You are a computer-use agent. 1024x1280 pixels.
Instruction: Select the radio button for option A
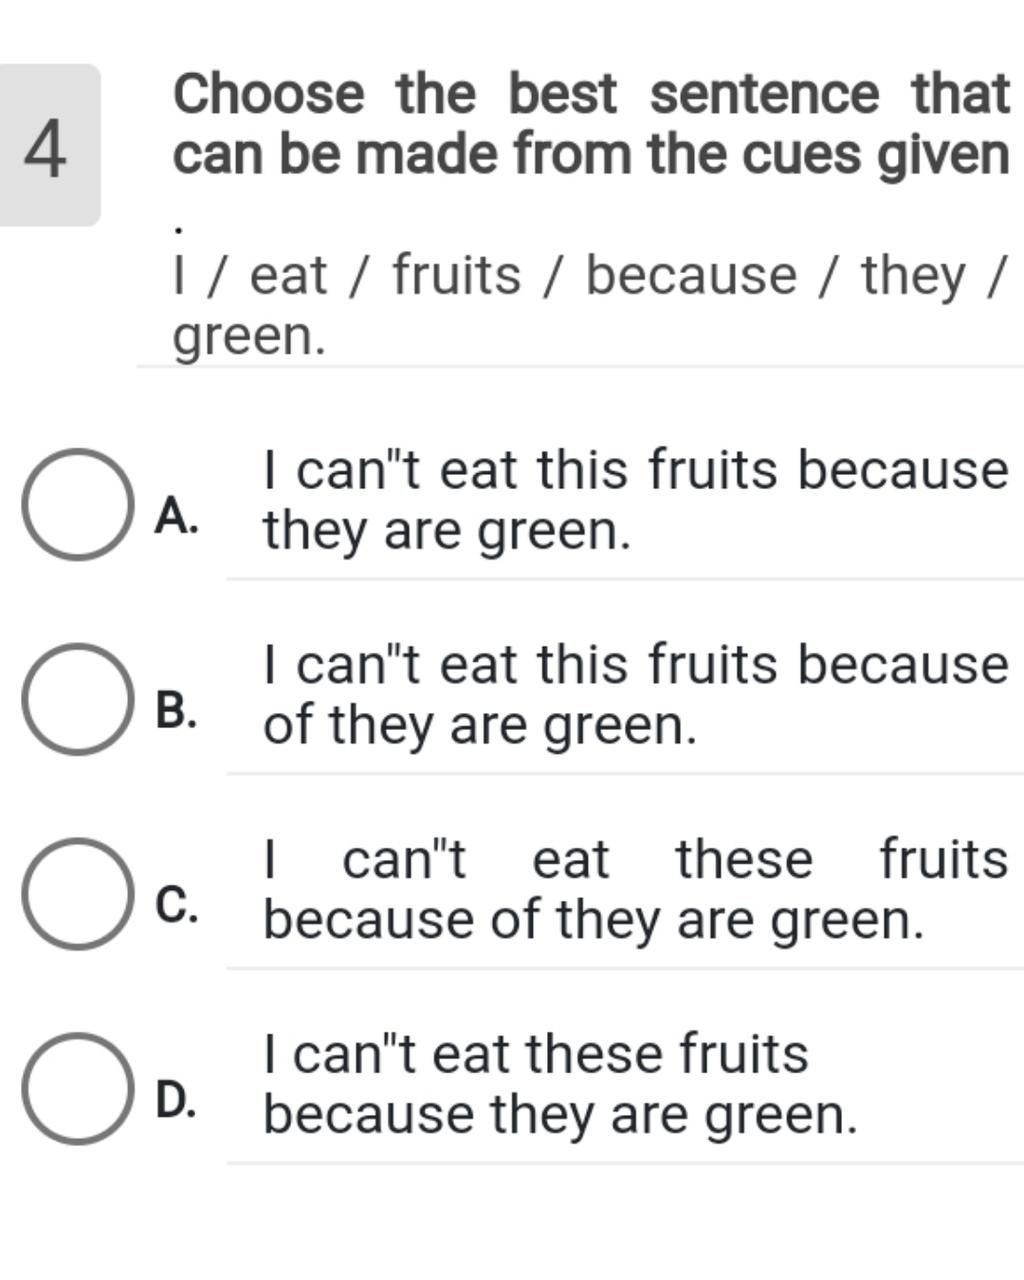pos(78,504)
